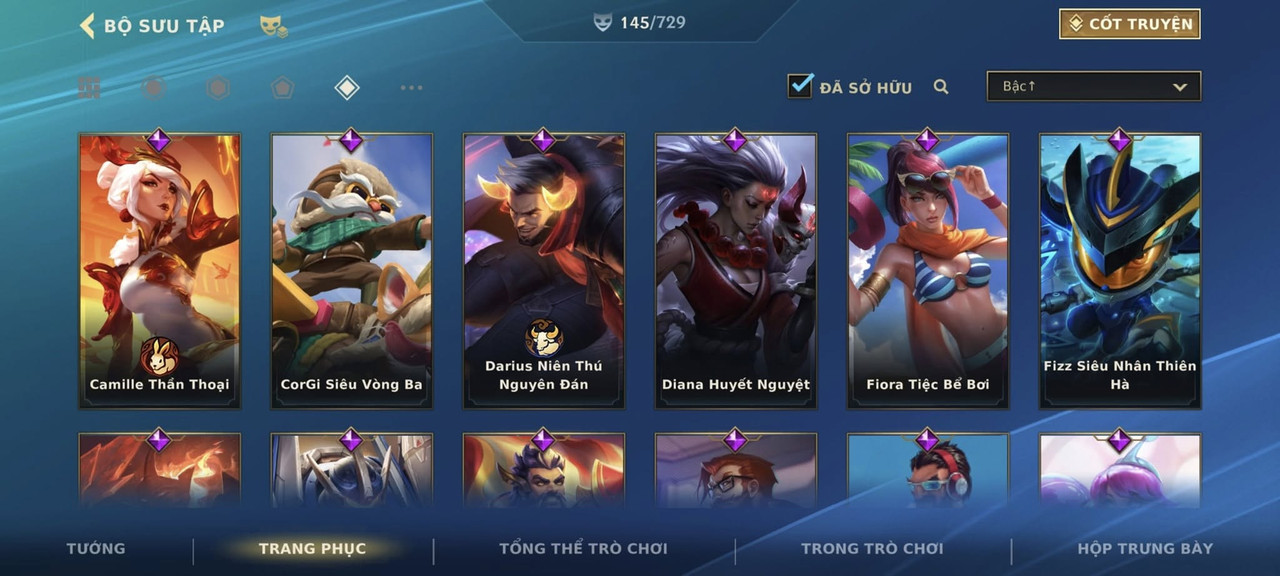Switch to the Tướng tab
The width and height of the screenshot is (1280, 576).
click(x=96, y=548)
